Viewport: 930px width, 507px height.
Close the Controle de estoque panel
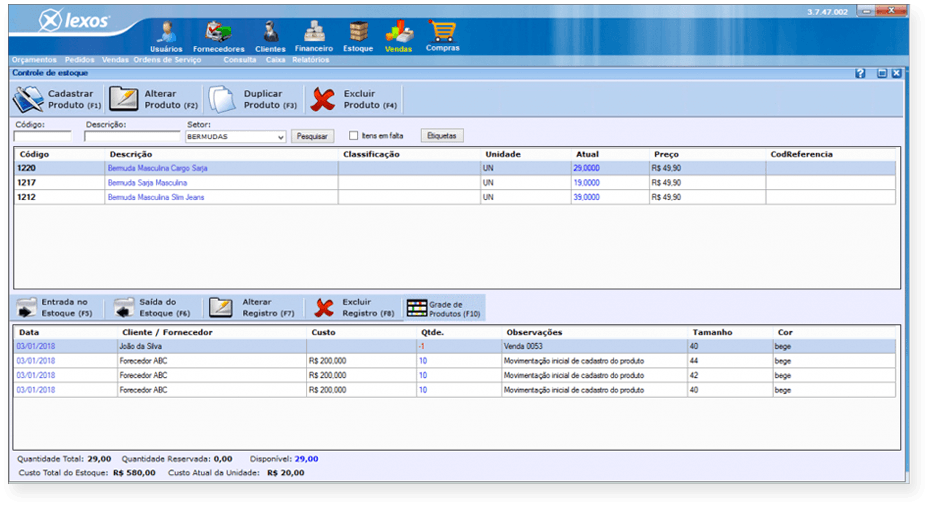pos(896,73)
